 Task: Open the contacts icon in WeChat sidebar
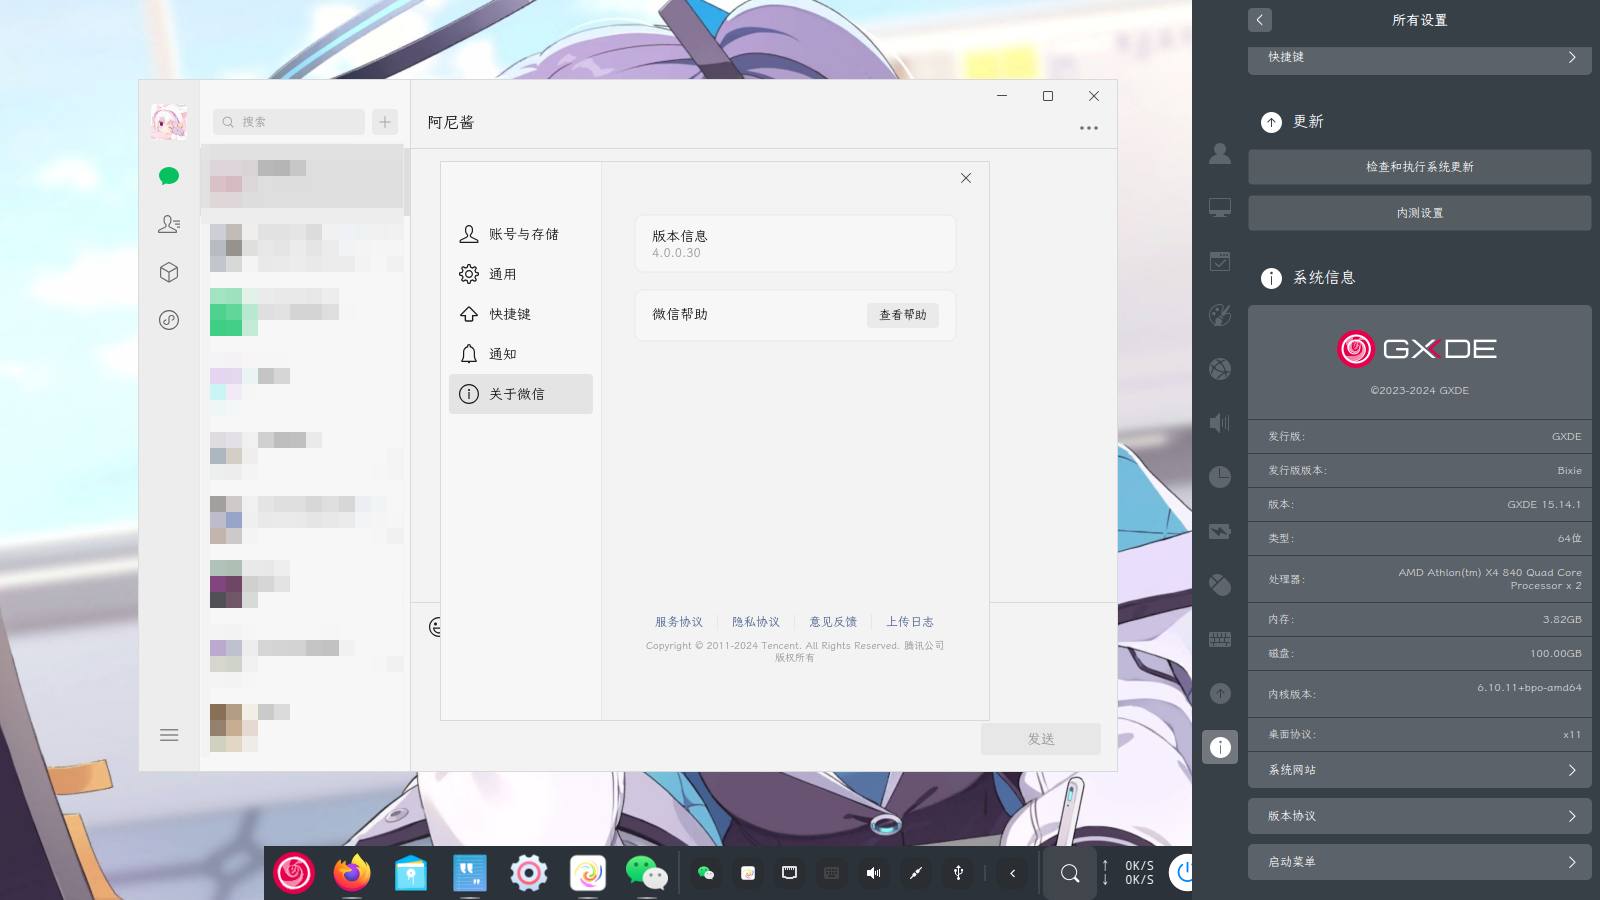pyautogui.click(x=169, y=224)
